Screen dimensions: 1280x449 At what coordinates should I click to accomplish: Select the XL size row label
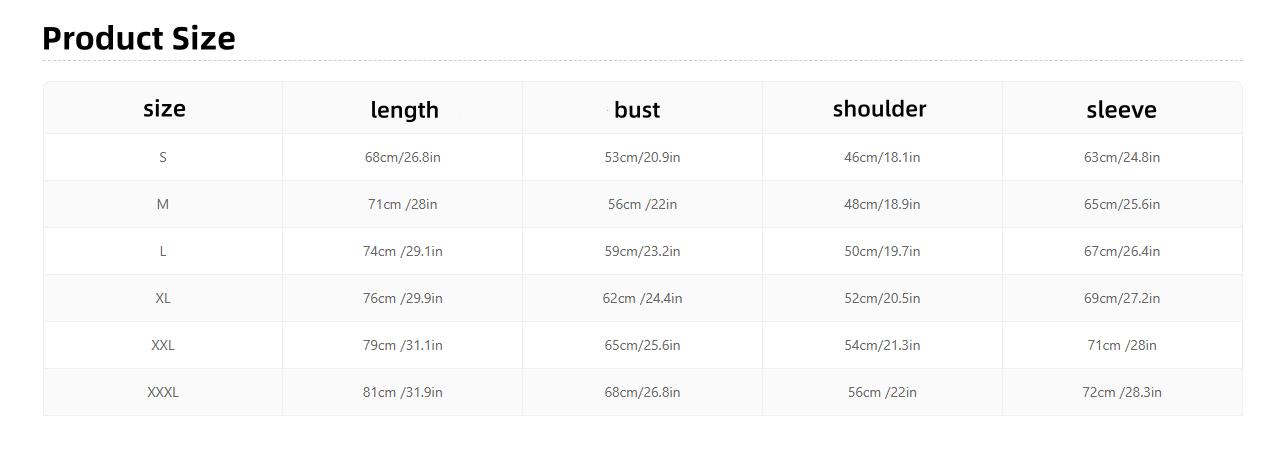tap(163, 298)
